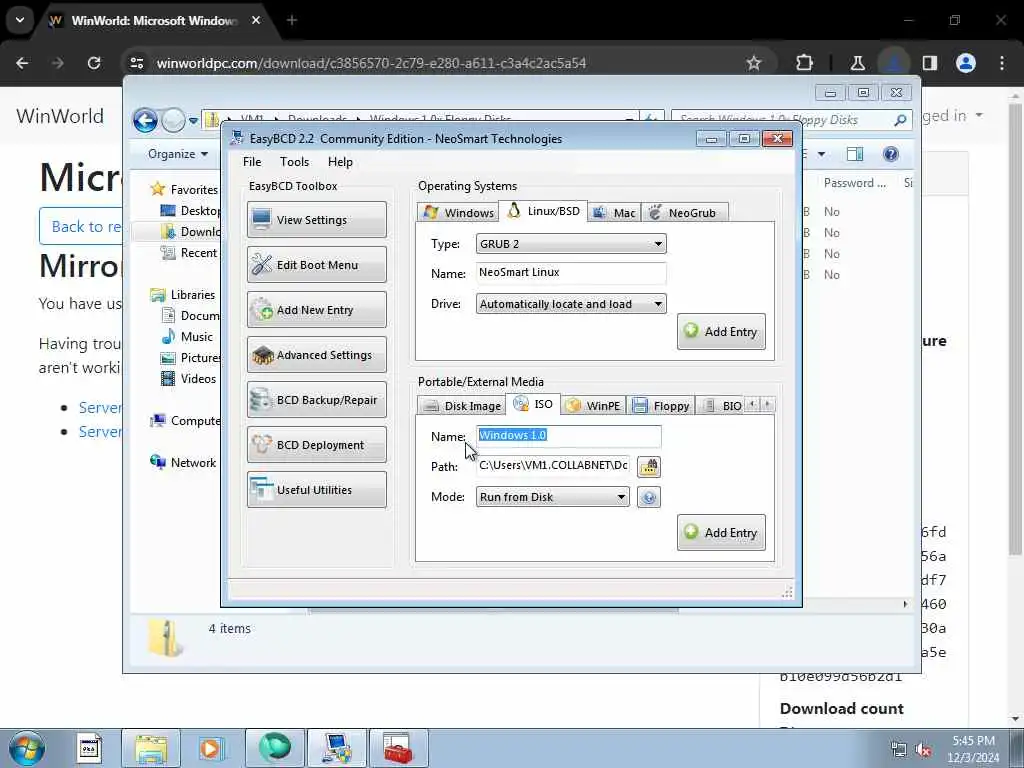The image size is (1024, 768).
Task: Expand the Type GRUB 2 dropdown
Action: click(x=571, y=244)
